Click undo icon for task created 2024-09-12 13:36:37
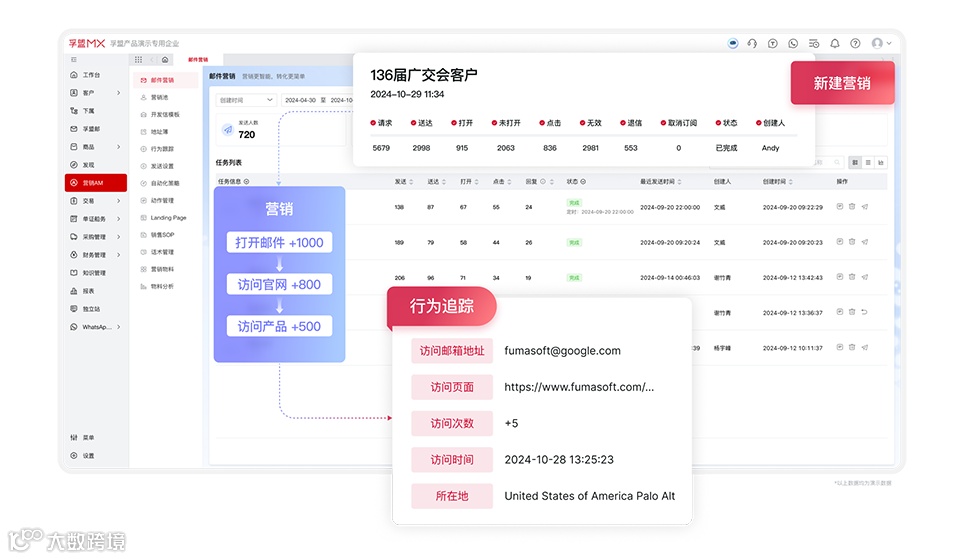 point(864,312)
